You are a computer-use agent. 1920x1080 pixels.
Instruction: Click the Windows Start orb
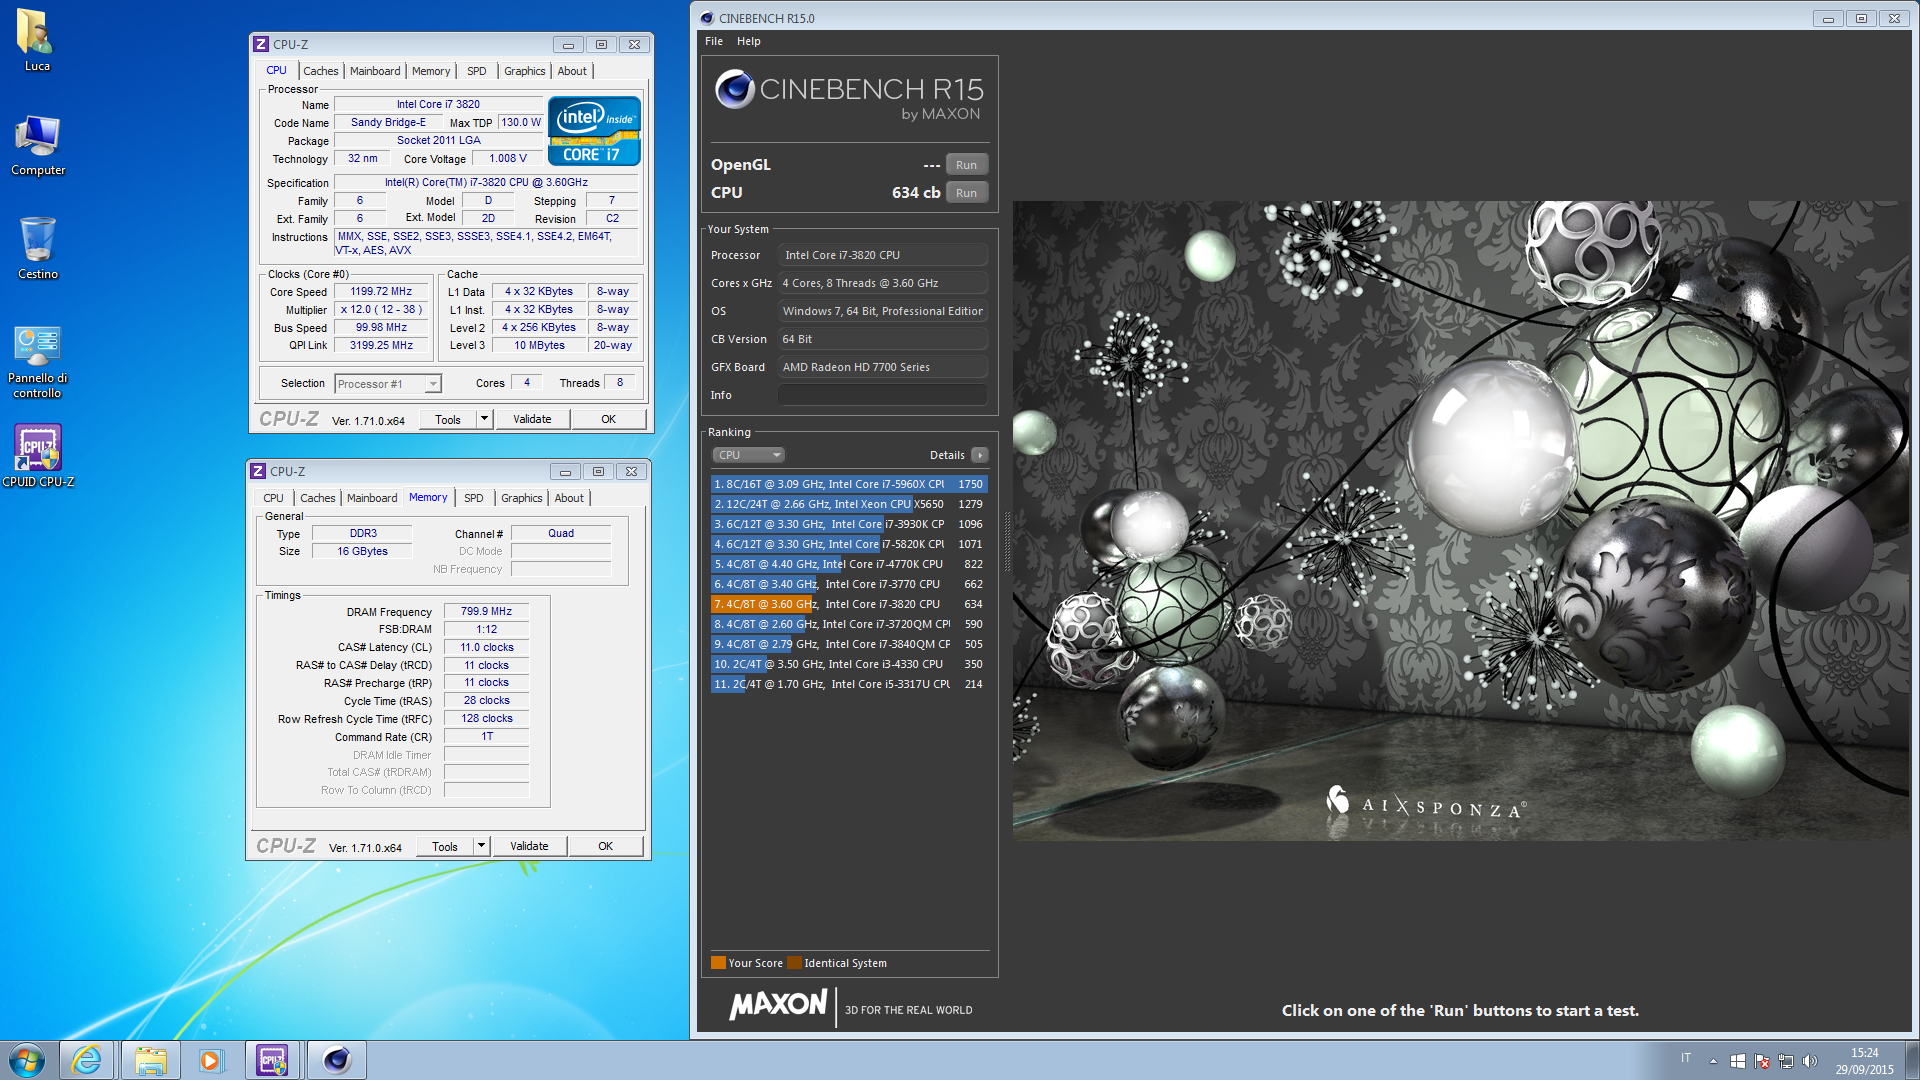pos(27,1060)
